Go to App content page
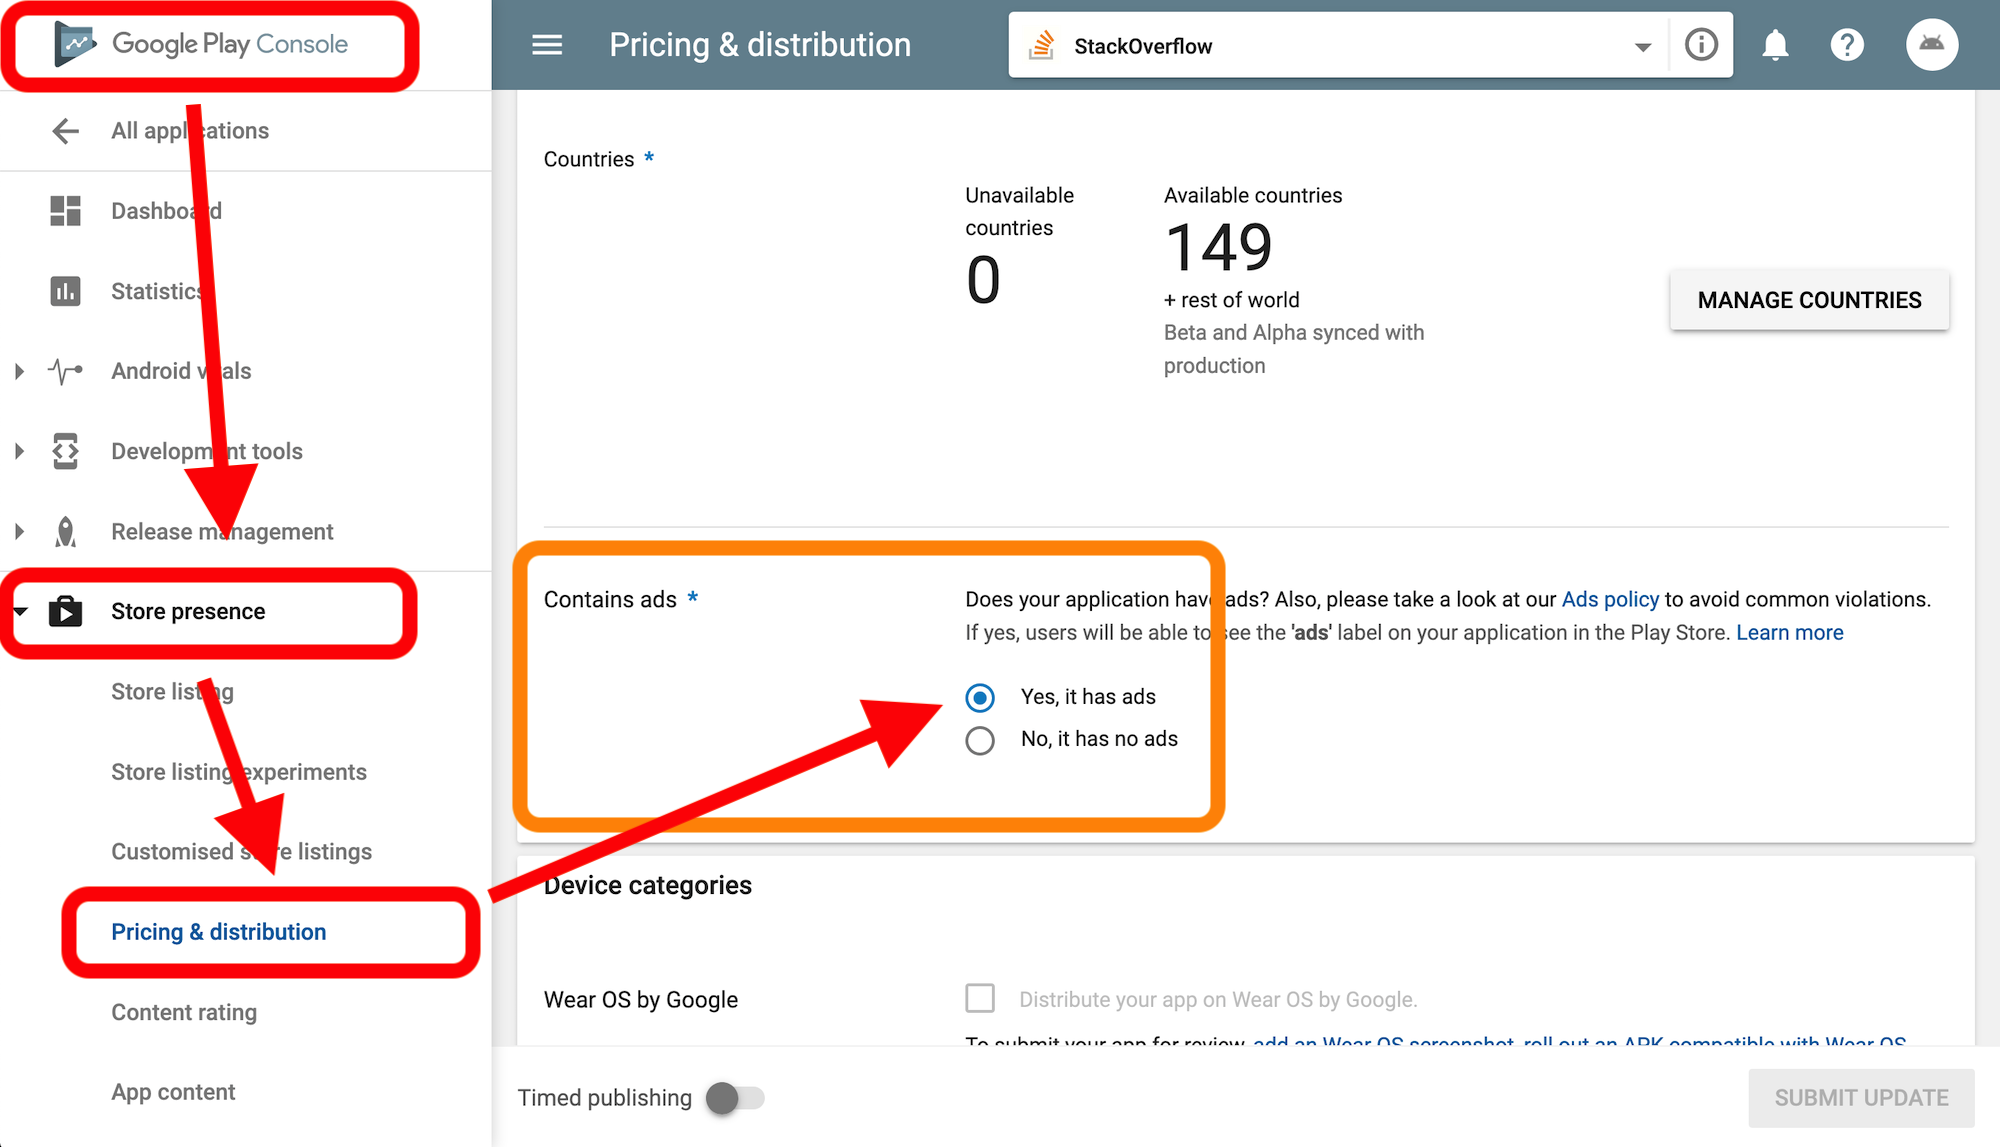The height and width of the screenshot is (1147, 2000). click(173, 1092)
